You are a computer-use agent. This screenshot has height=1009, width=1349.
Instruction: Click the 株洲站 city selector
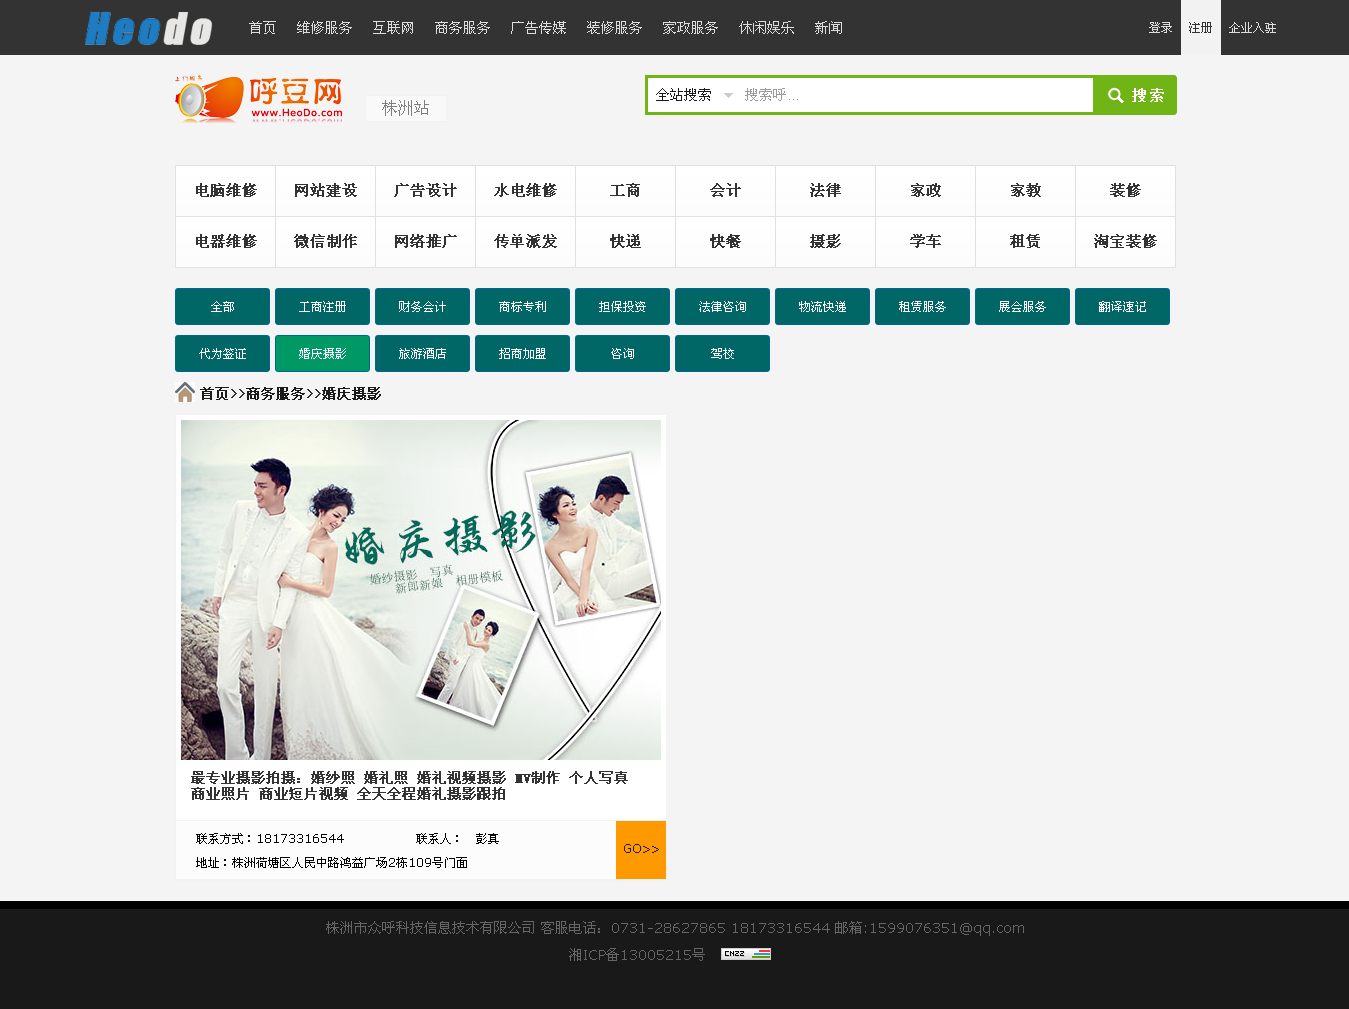click(405, 108)
